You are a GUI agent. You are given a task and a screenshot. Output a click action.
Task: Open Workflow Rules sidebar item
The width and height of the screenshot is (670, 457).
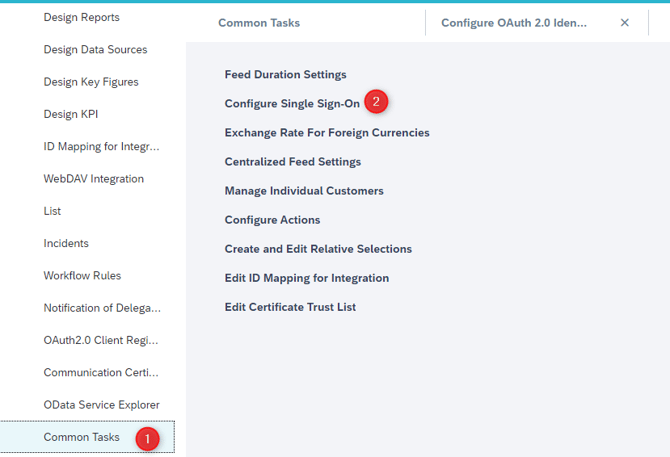coord(82,276)
